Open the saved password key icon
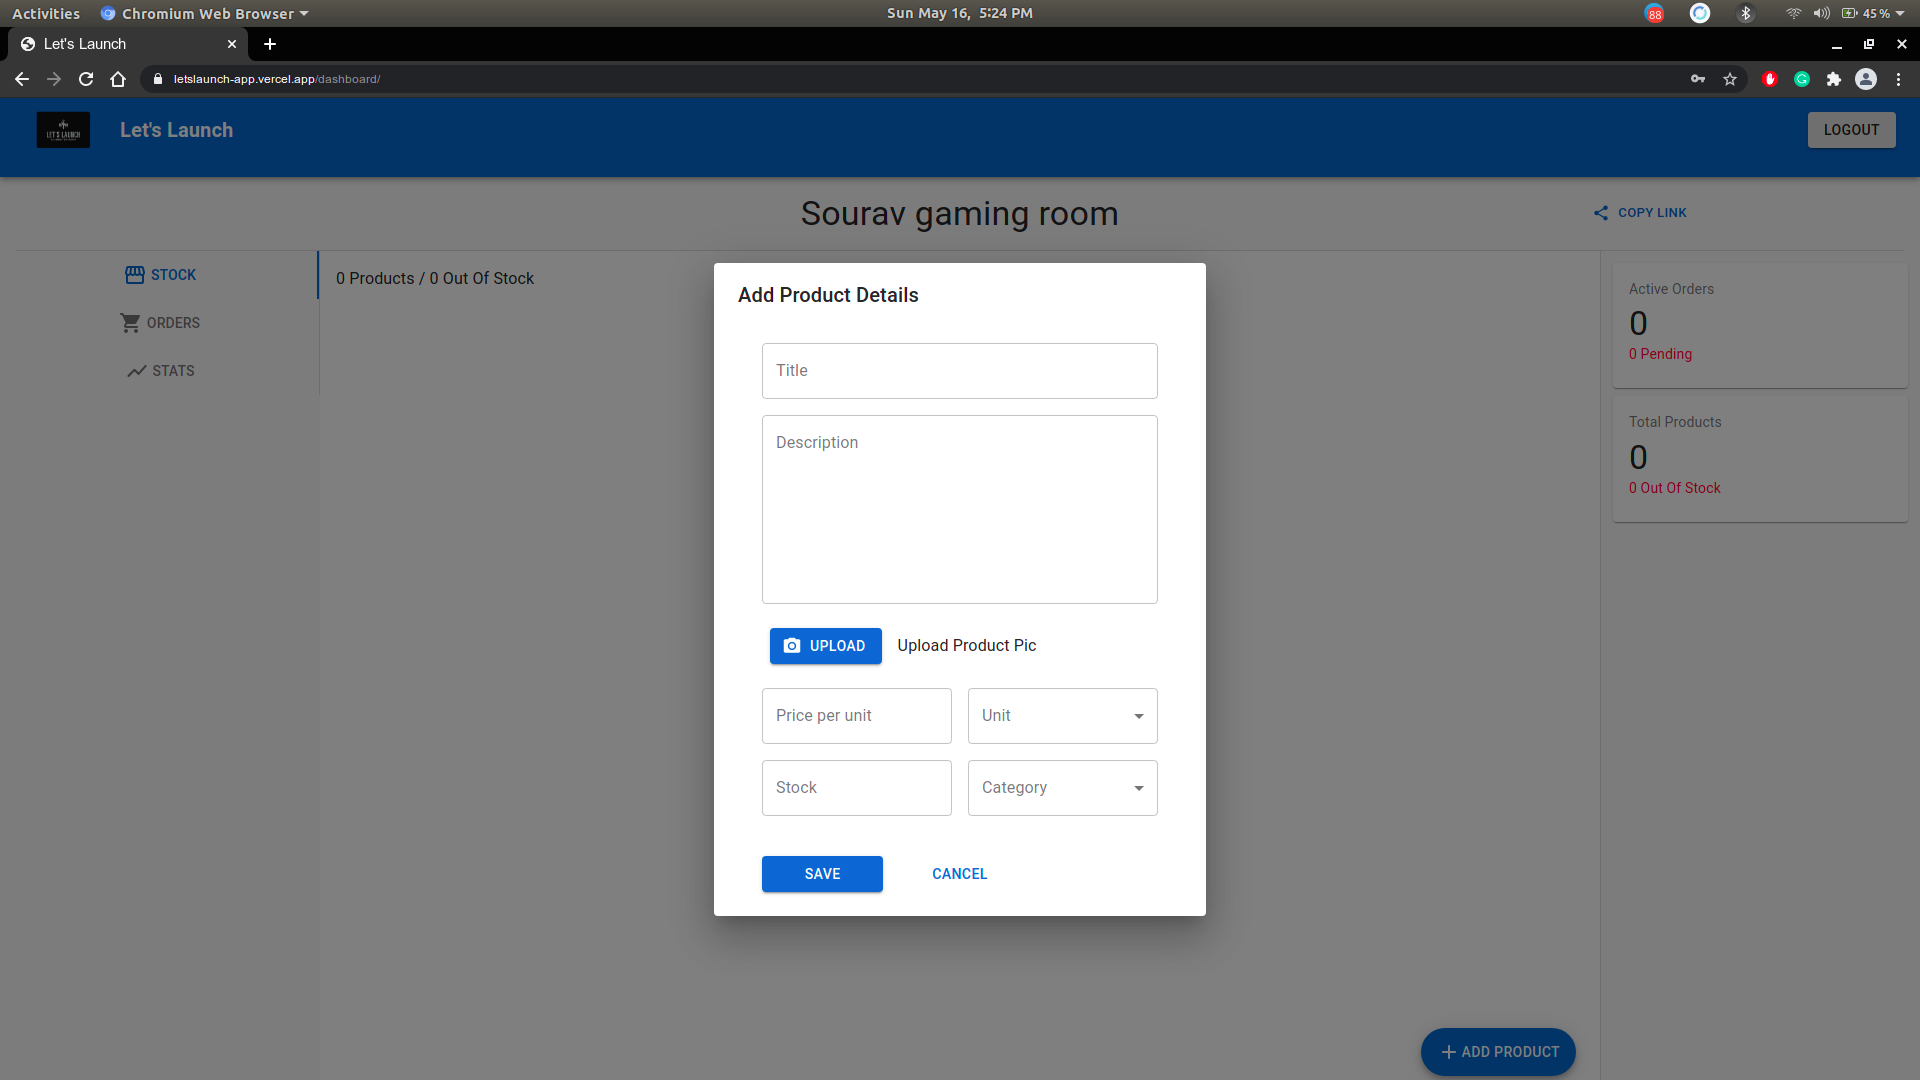The width and height of the screenshot is (1920, 1080). (x=1698, y=79)
